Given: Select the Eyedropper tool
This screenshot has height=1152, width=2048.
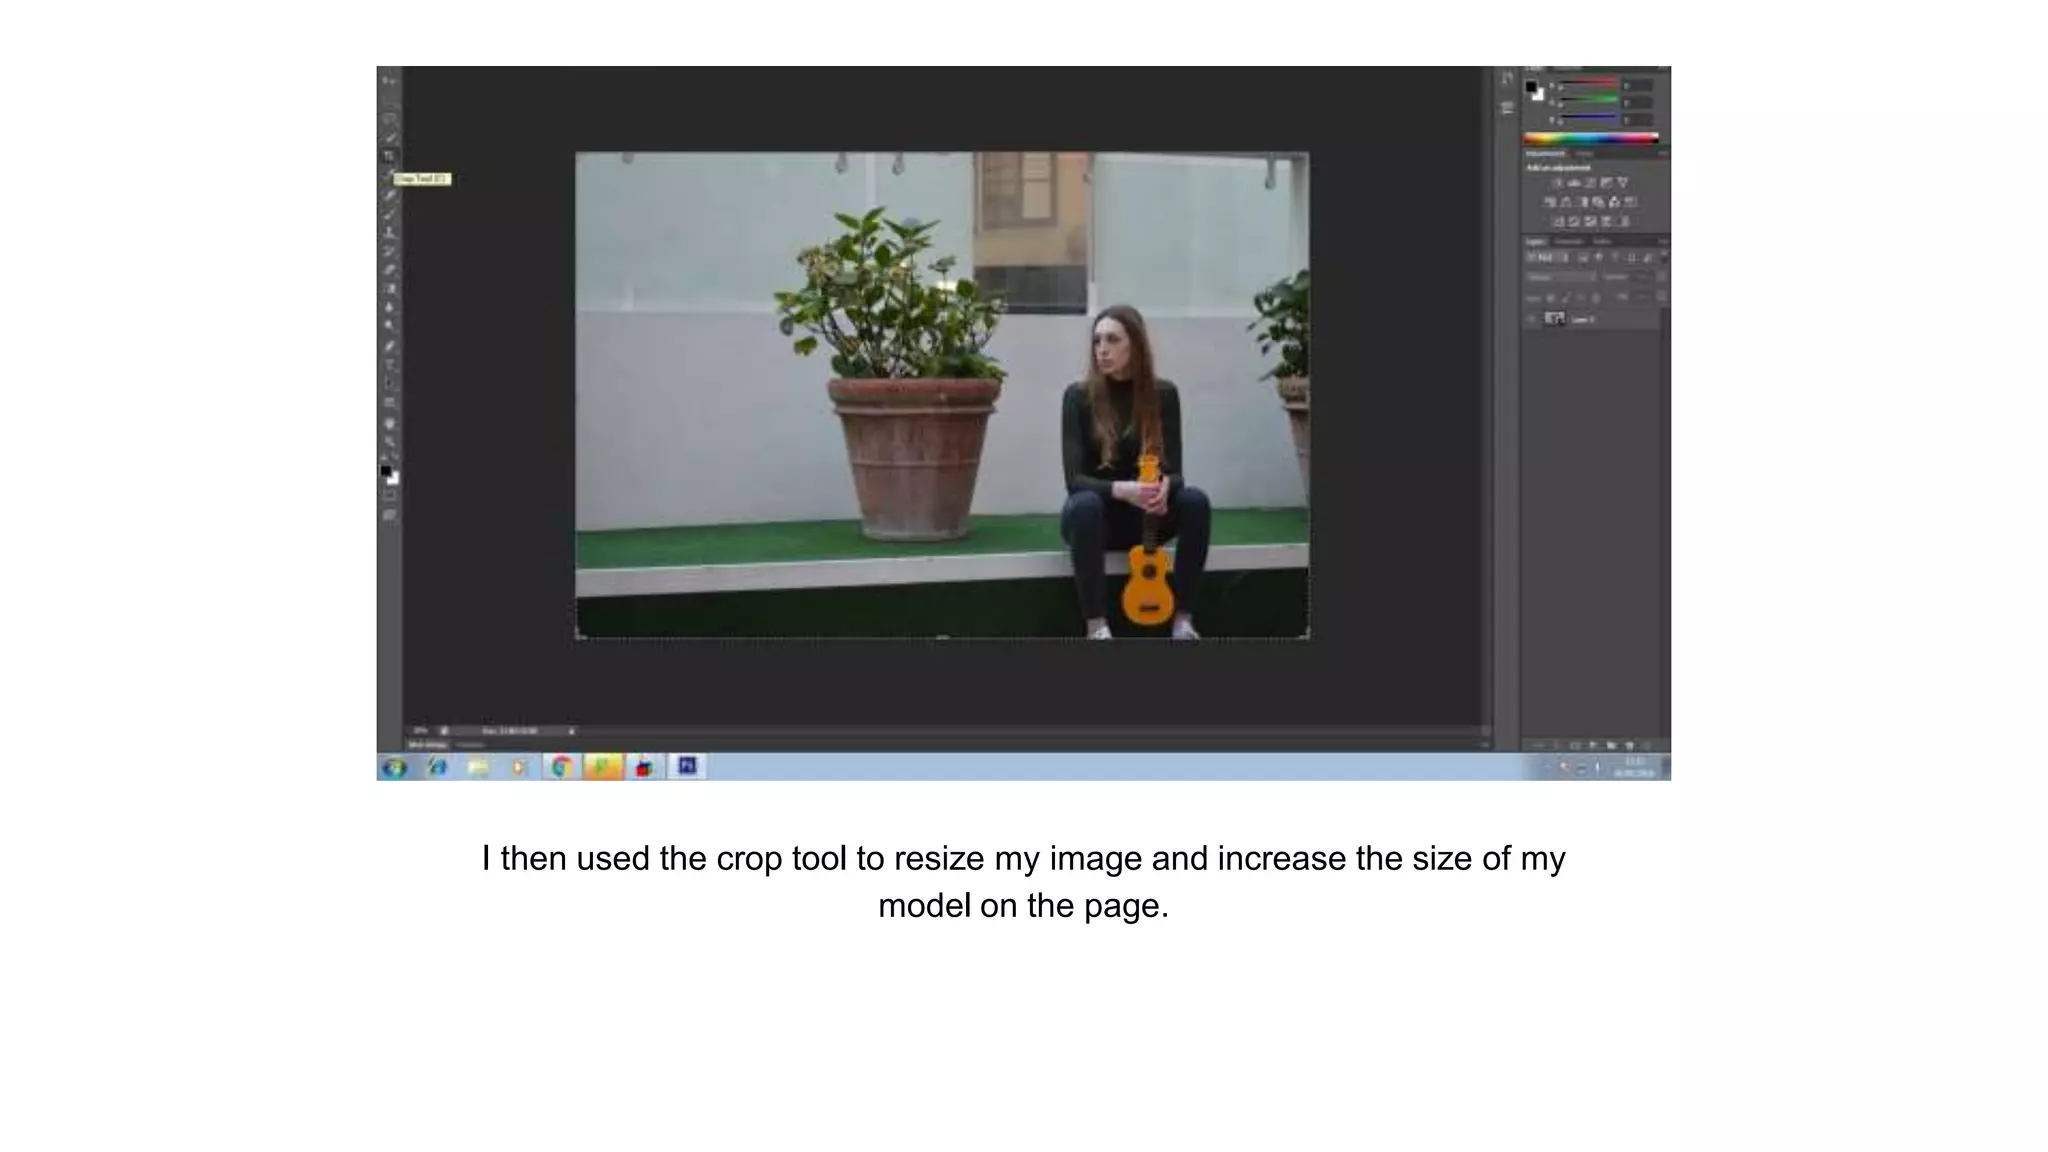Looking at the screenshot, I should point(389,174).
